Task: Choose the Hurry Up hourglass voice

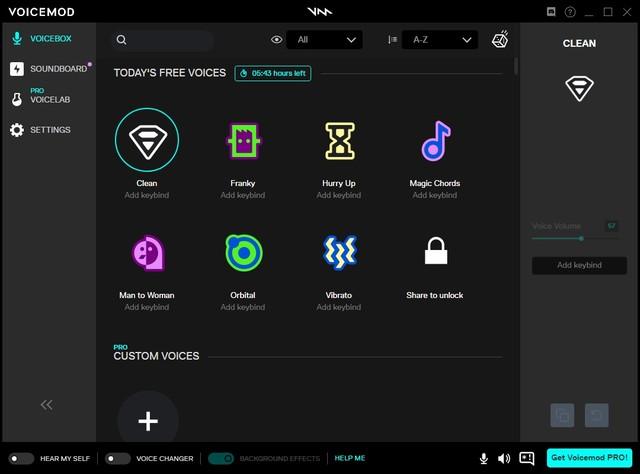Action: tap(339, 142)
